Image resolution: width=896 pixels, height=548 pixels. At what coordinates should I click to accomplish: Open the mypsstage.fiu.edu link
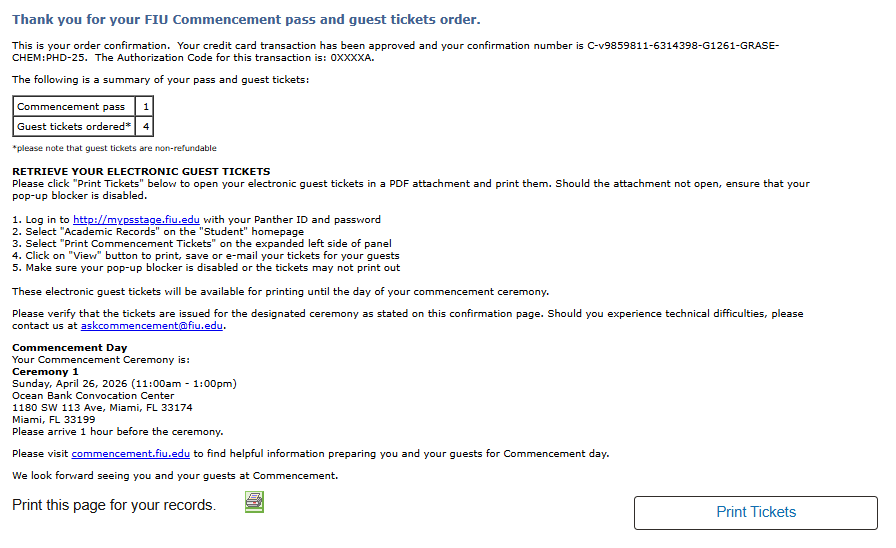click(x=136, y=220)
